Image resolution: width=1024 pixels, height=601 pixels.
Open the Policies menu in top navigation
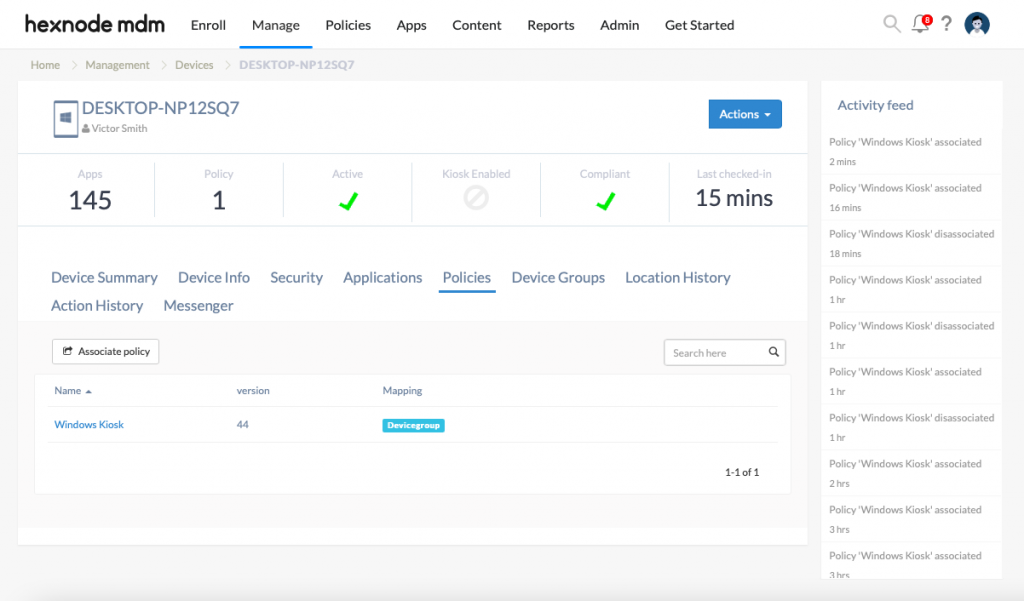[348, 25]
